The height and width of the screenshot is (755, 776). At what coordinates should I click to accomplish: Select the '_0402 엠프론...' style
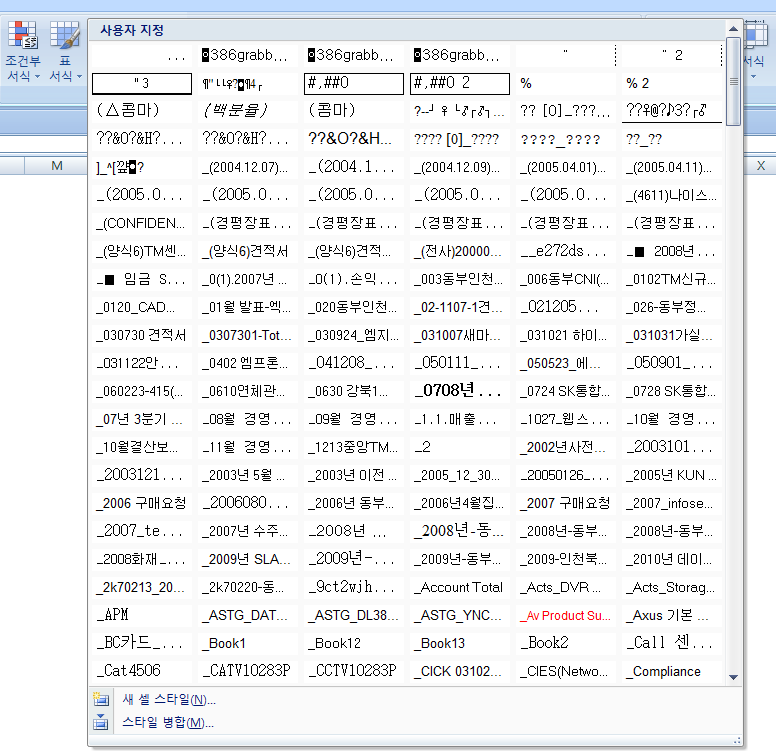pyautogui.click(x=248, y=363)
